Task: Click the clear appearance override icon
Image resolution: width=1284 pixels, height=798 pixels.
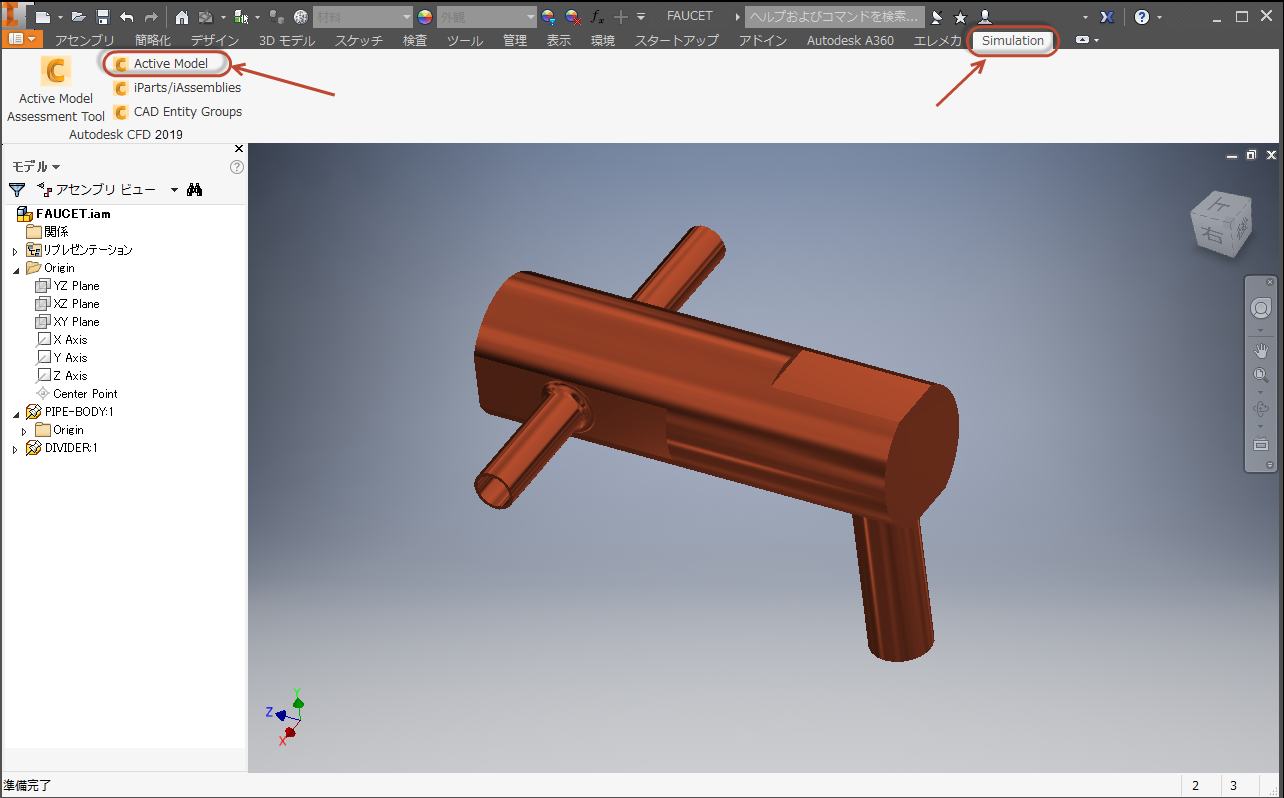Action: pos(573,17)
